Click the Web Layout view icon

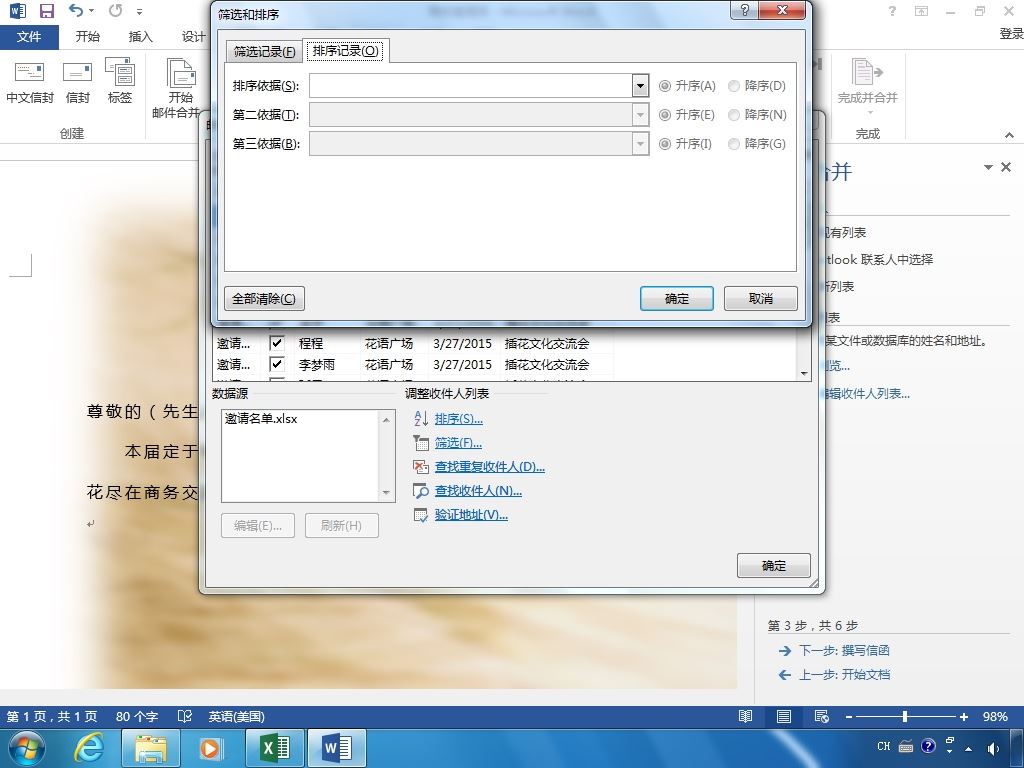[822, 716]
